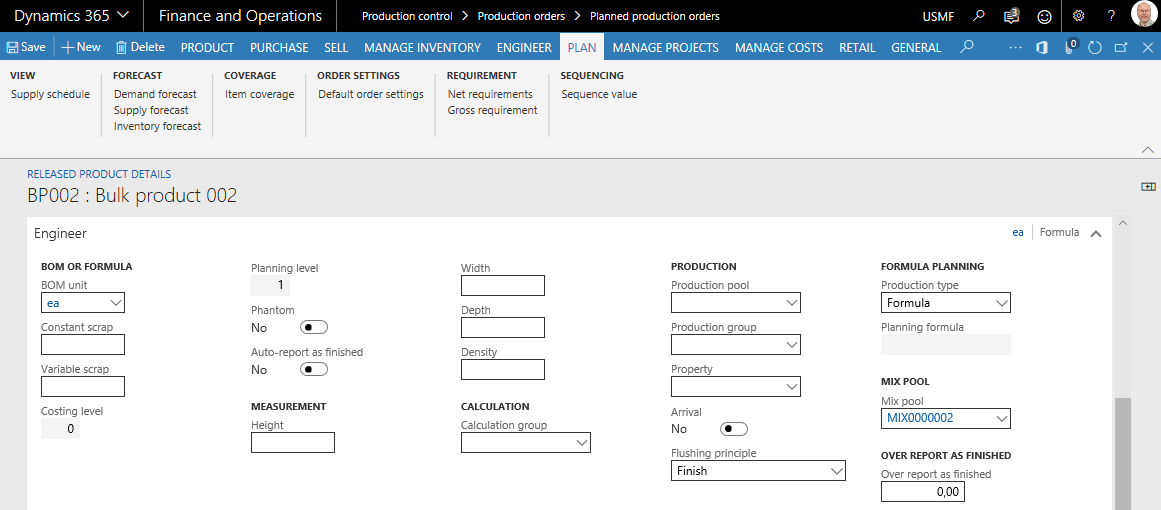Click the USMF company selector
The image size is (1161, 510).
pos(938,16)
